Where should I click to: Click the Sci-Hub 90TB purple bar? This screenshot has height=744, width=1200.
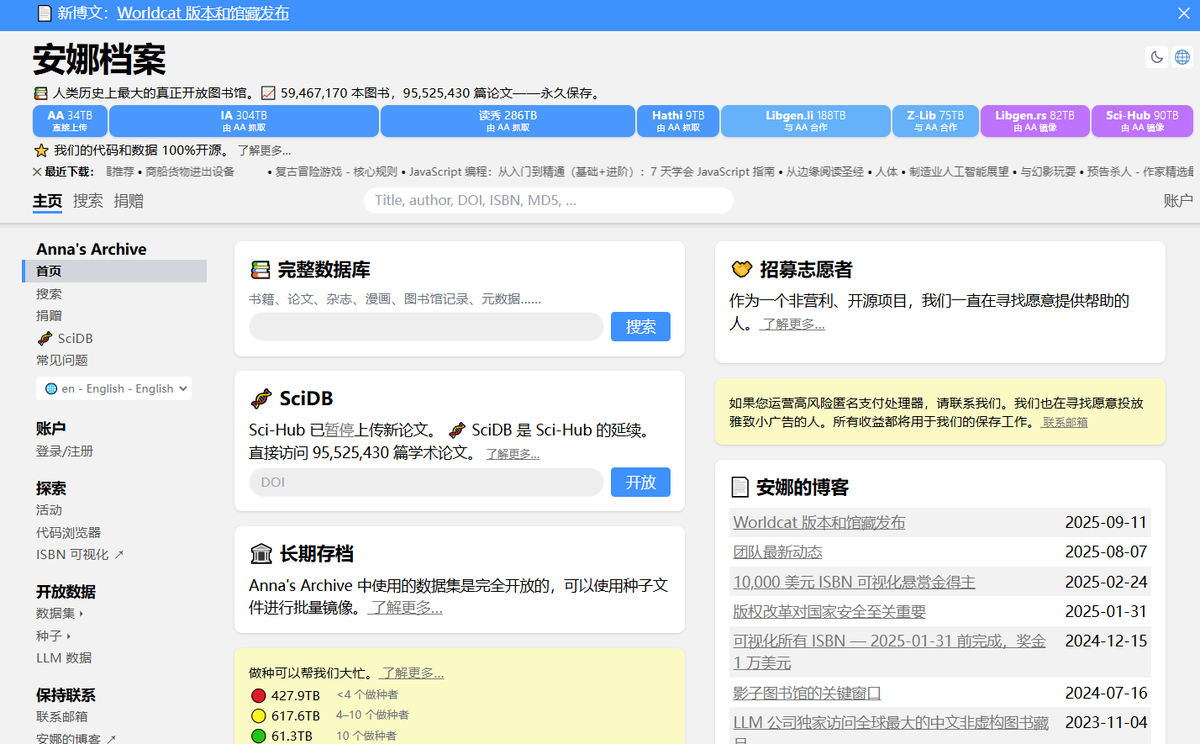1142,121
